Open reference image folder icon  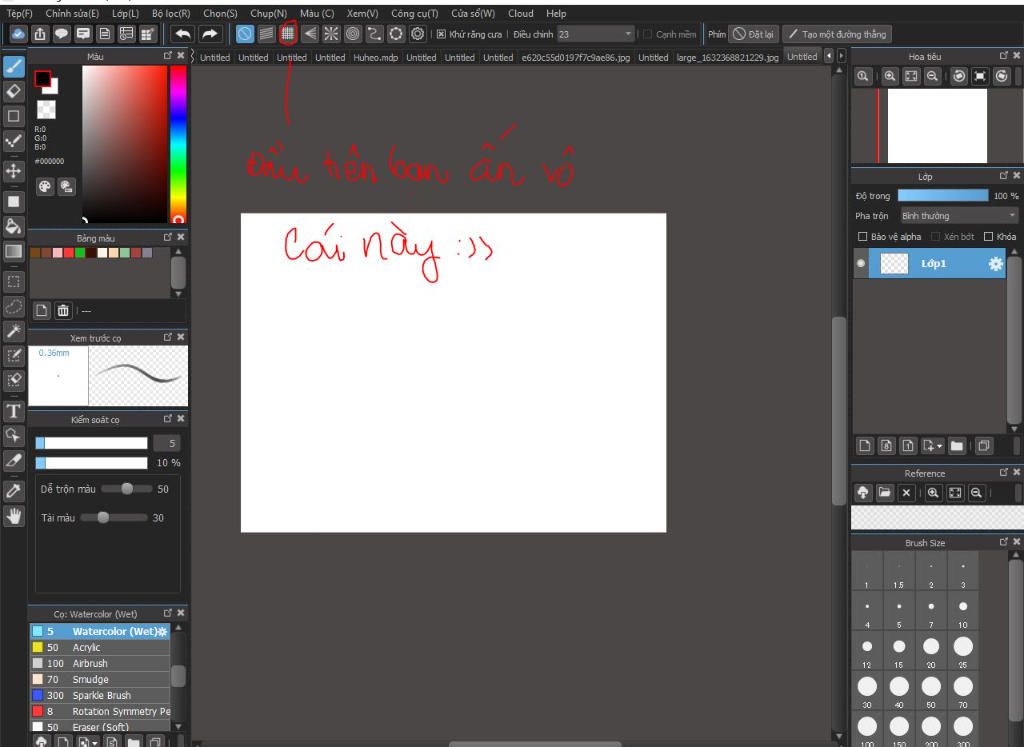coord(884,493)
